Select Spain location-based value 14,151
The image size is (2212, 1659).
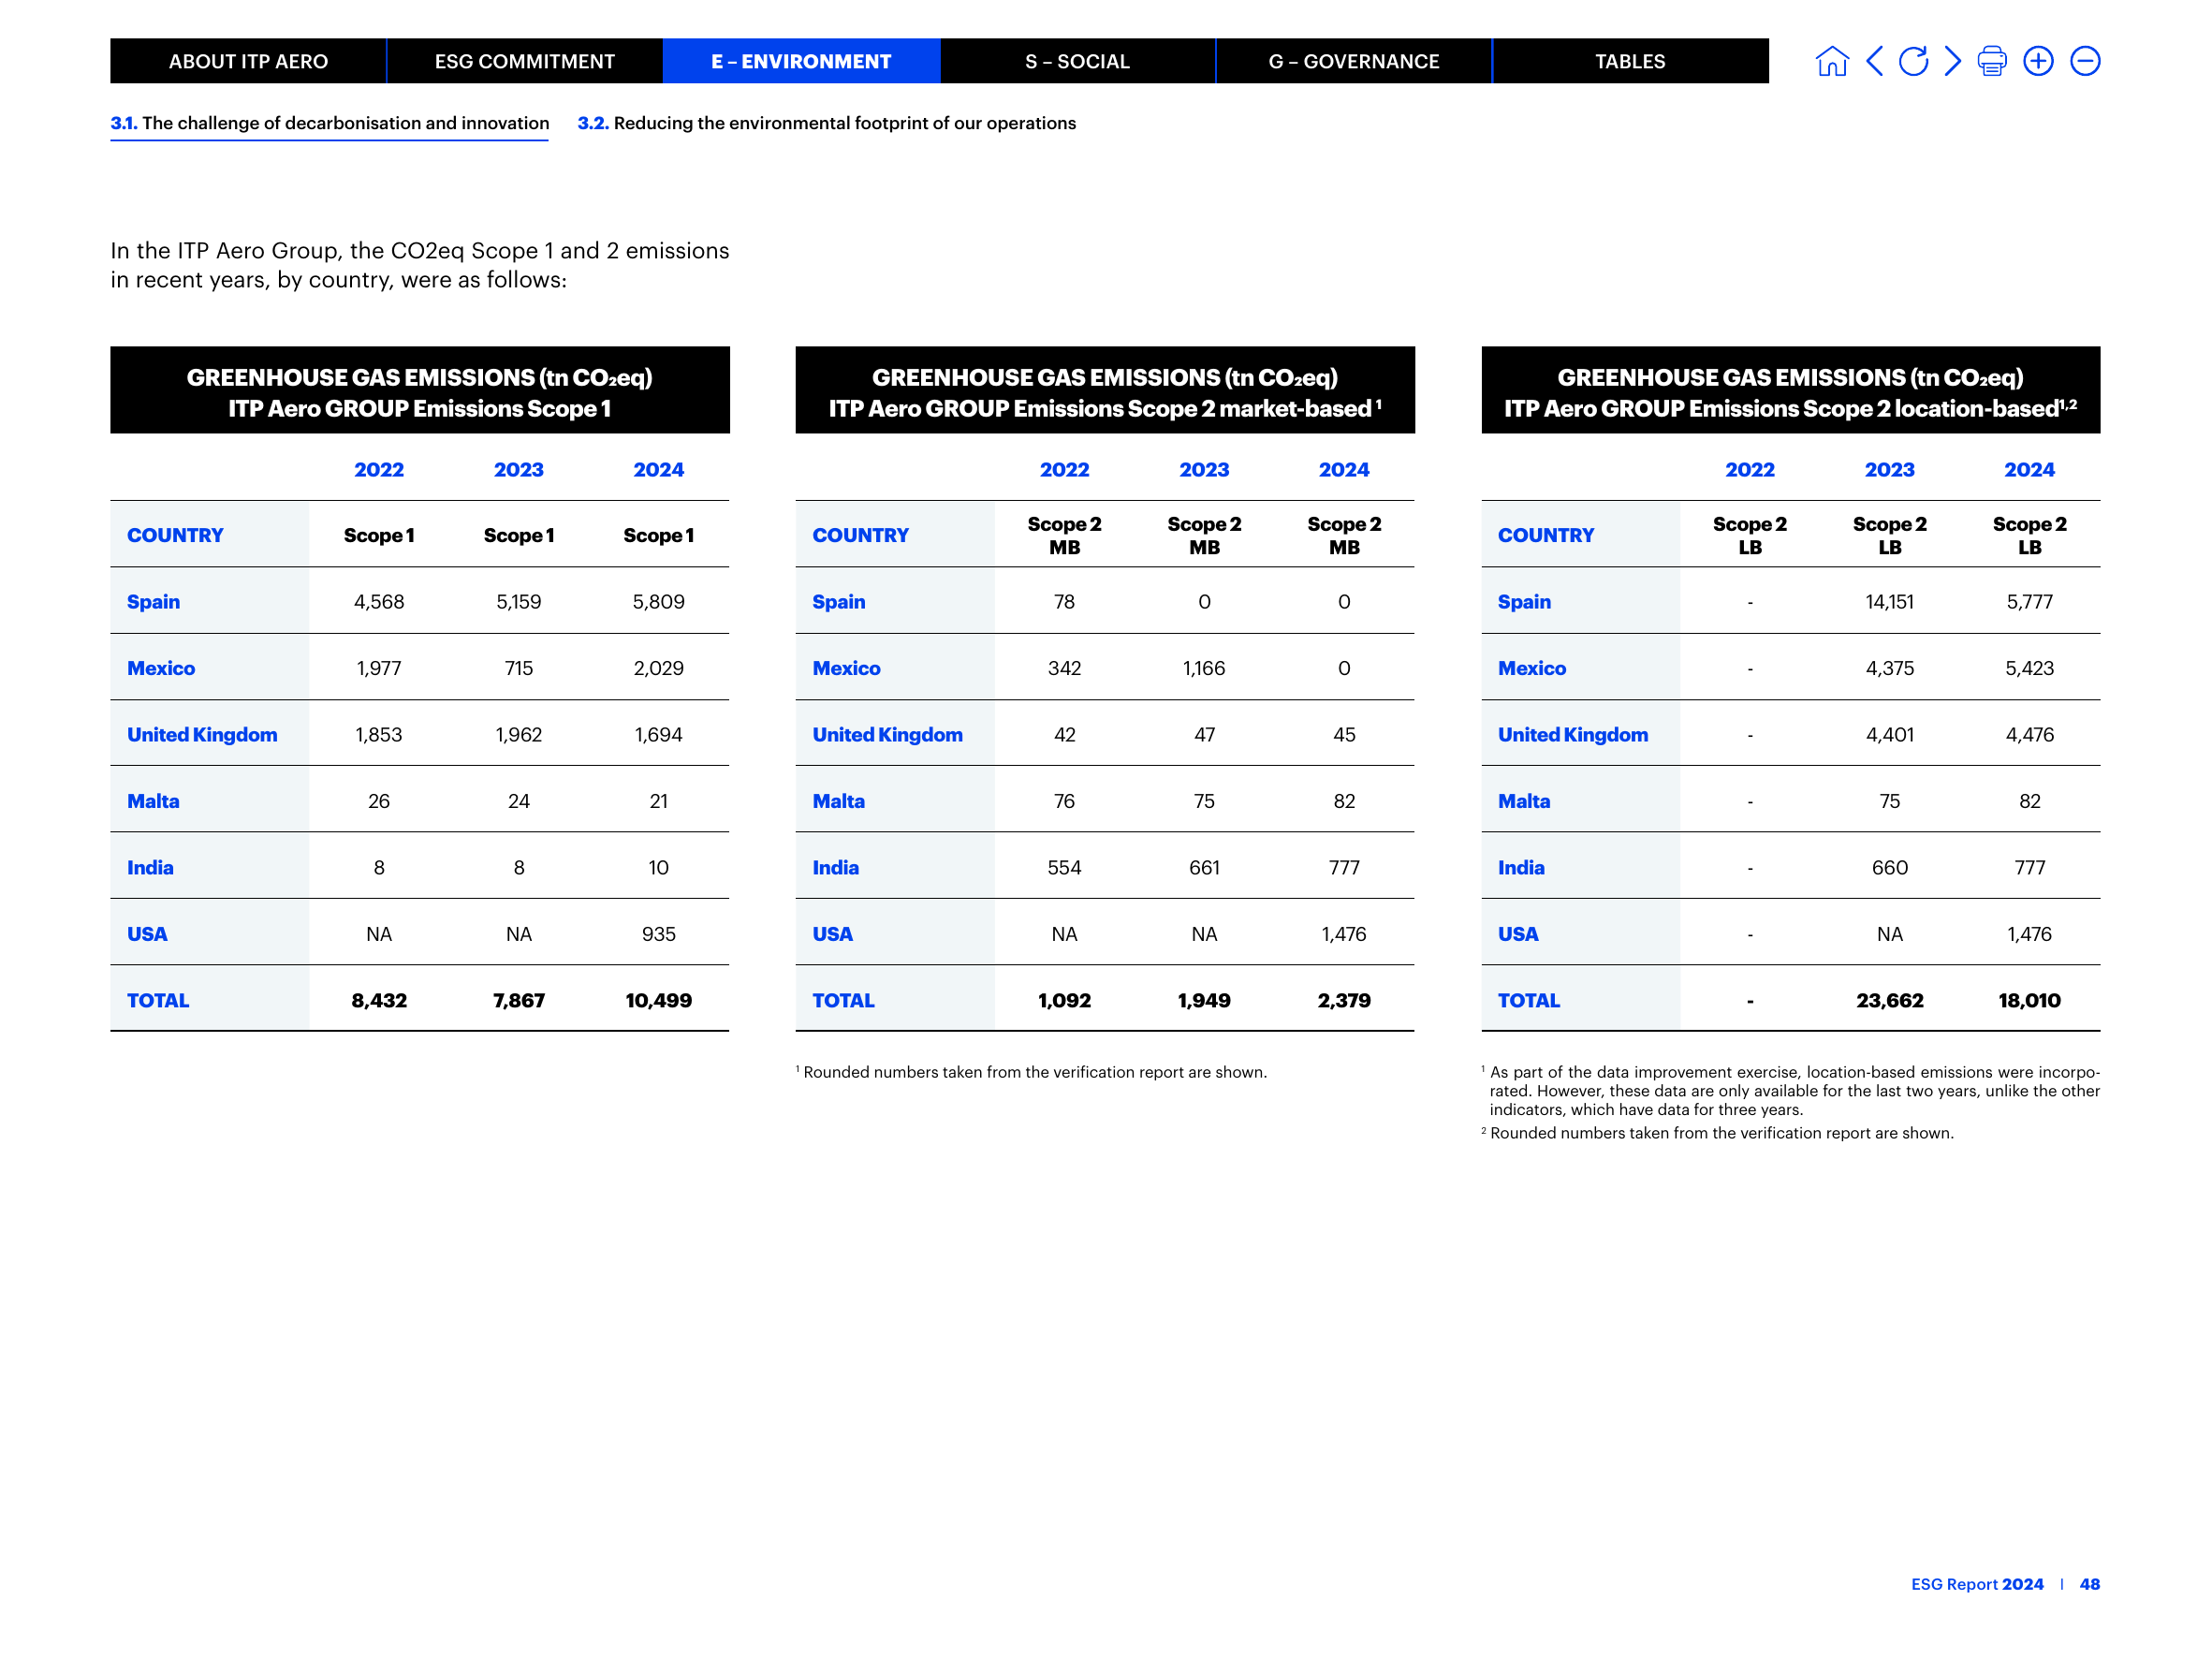[x=1889, y=601]
